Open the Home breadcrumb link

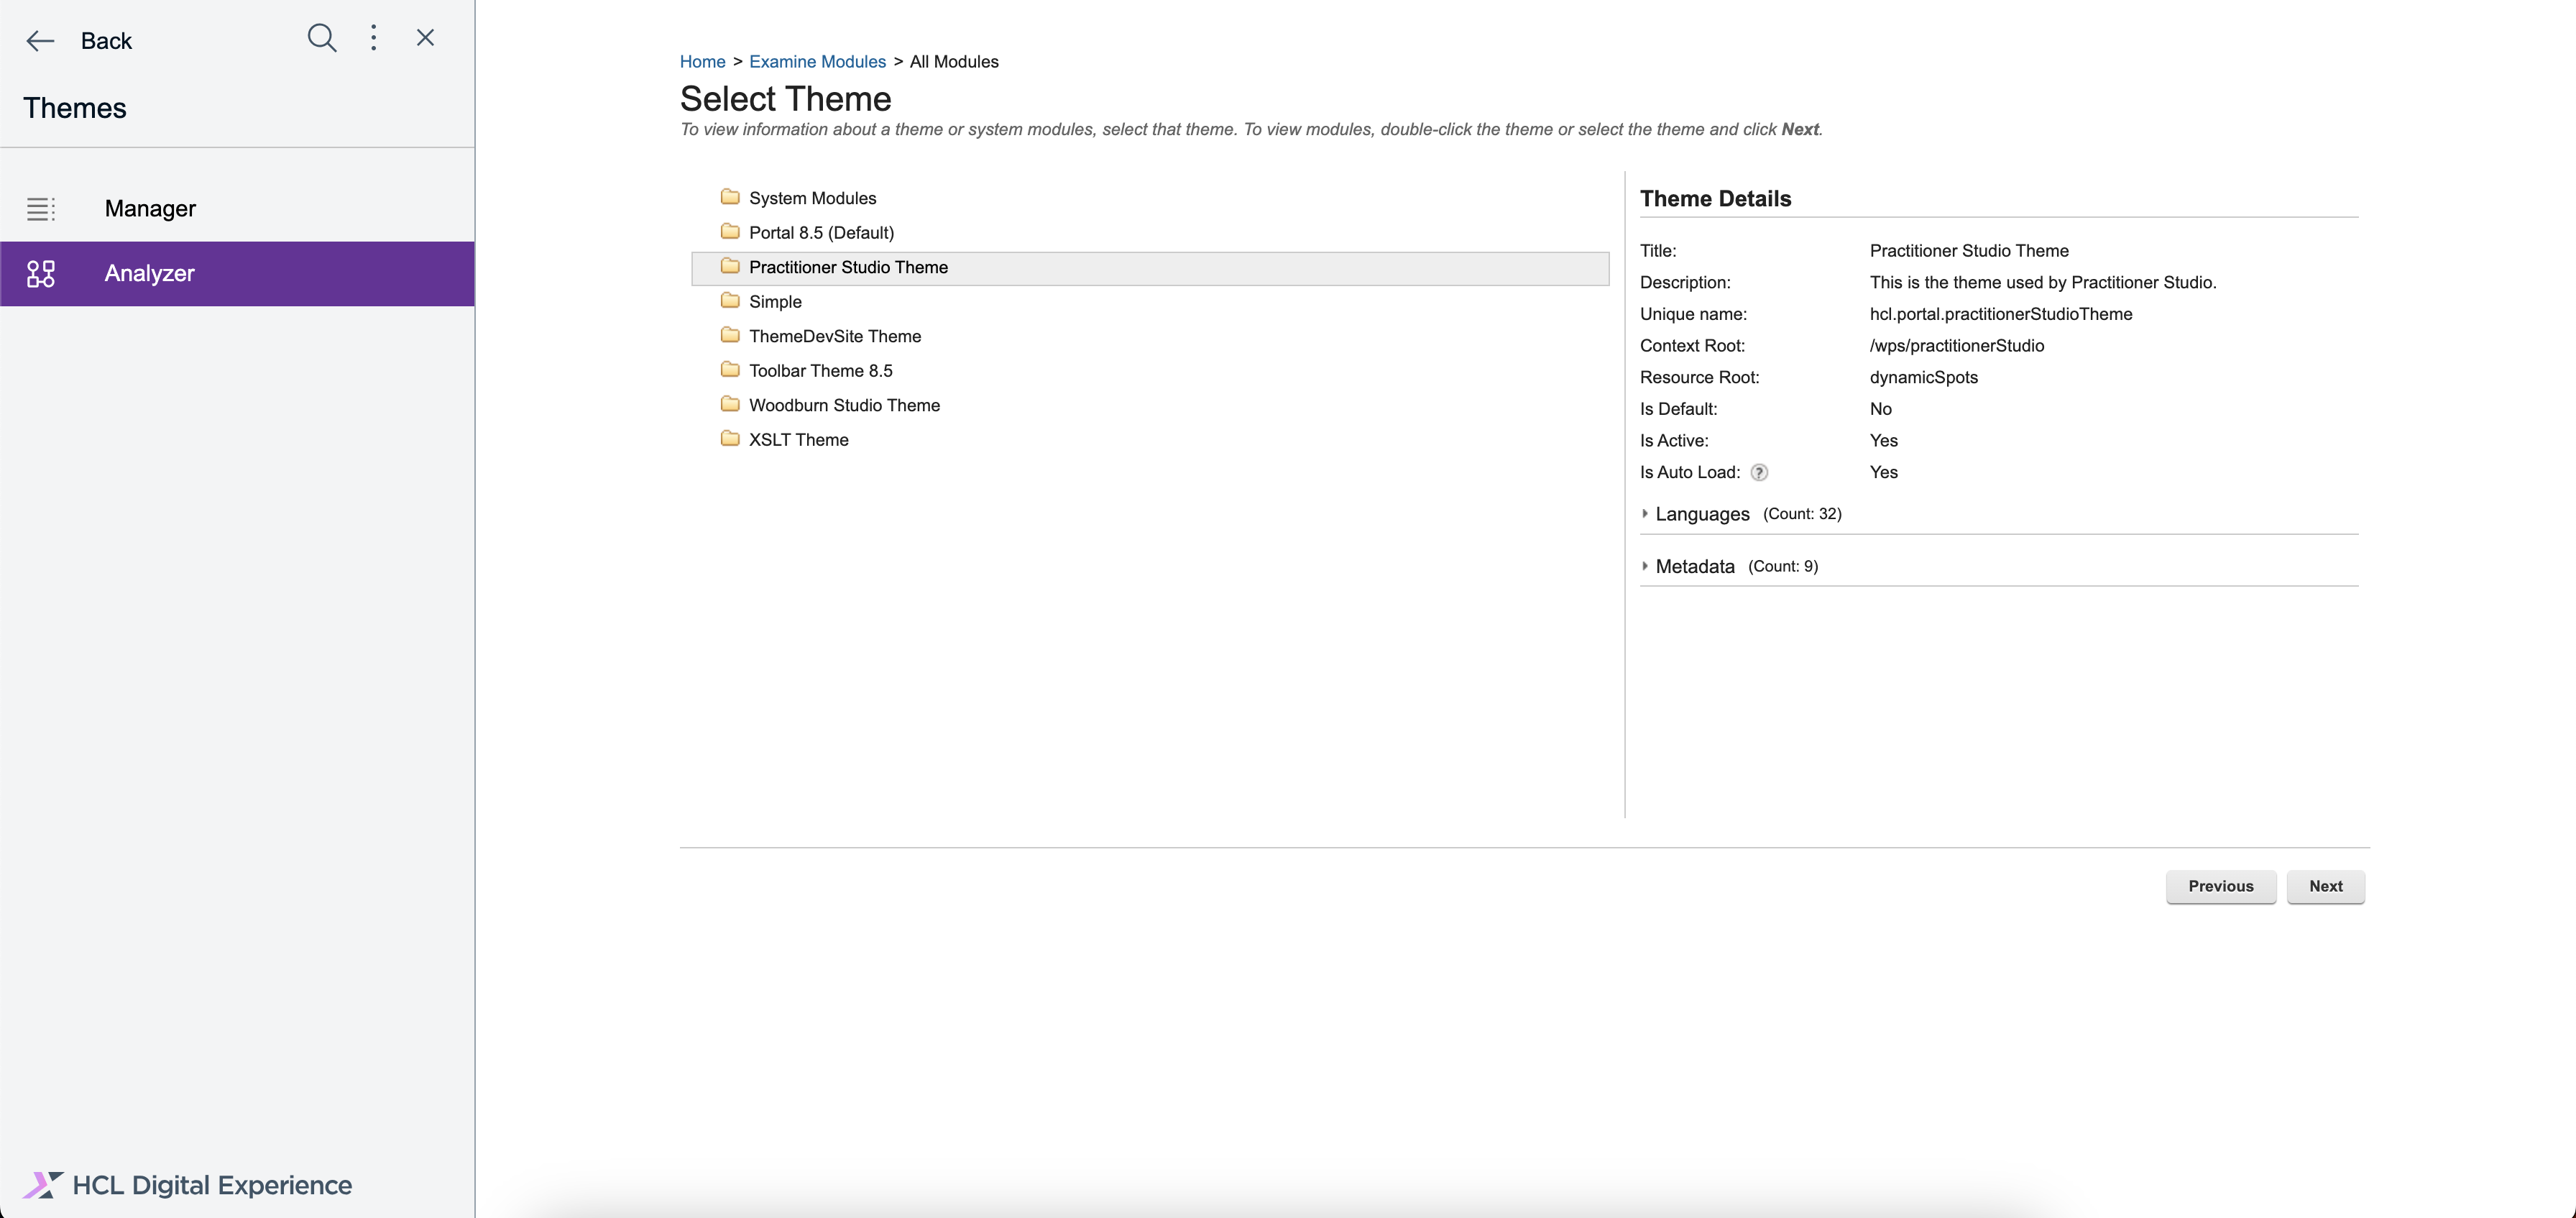(702, 61)
